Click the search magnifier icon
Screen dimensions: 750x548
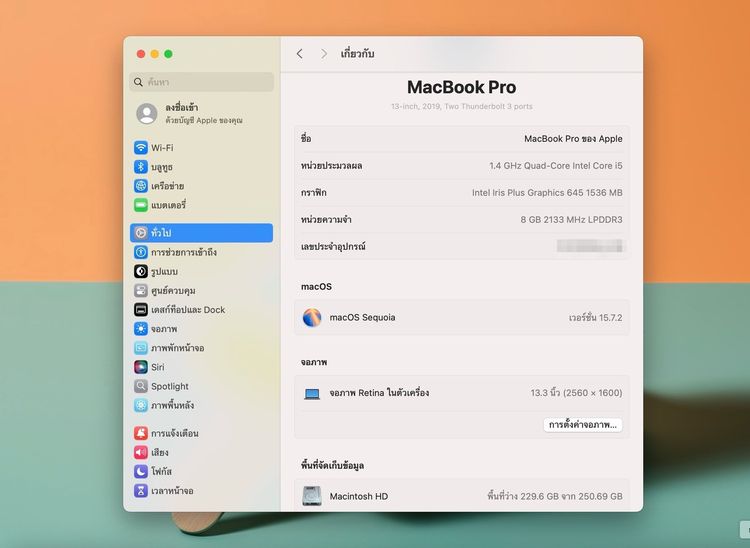[x=138, y=82]
